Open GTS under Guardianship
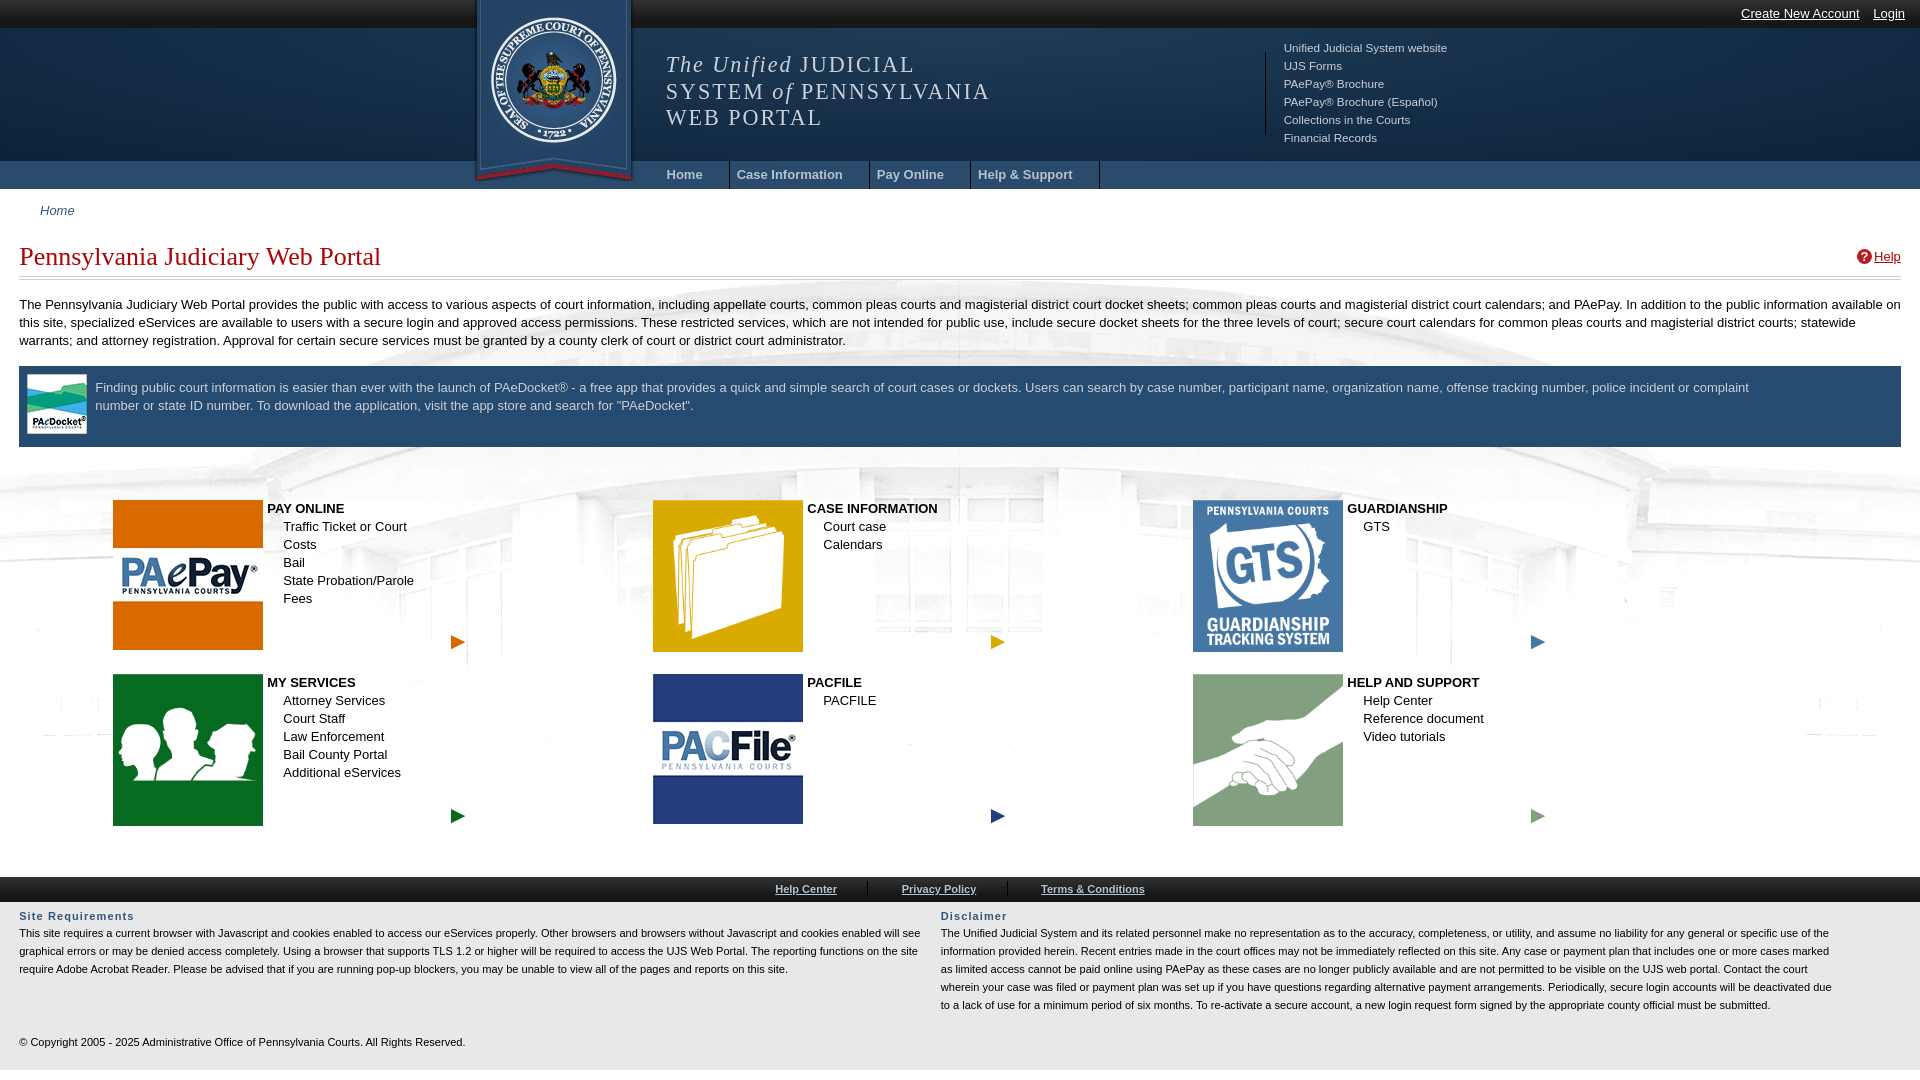Viewport: 1920px width, 1080px height. [x=1376, y=527]
